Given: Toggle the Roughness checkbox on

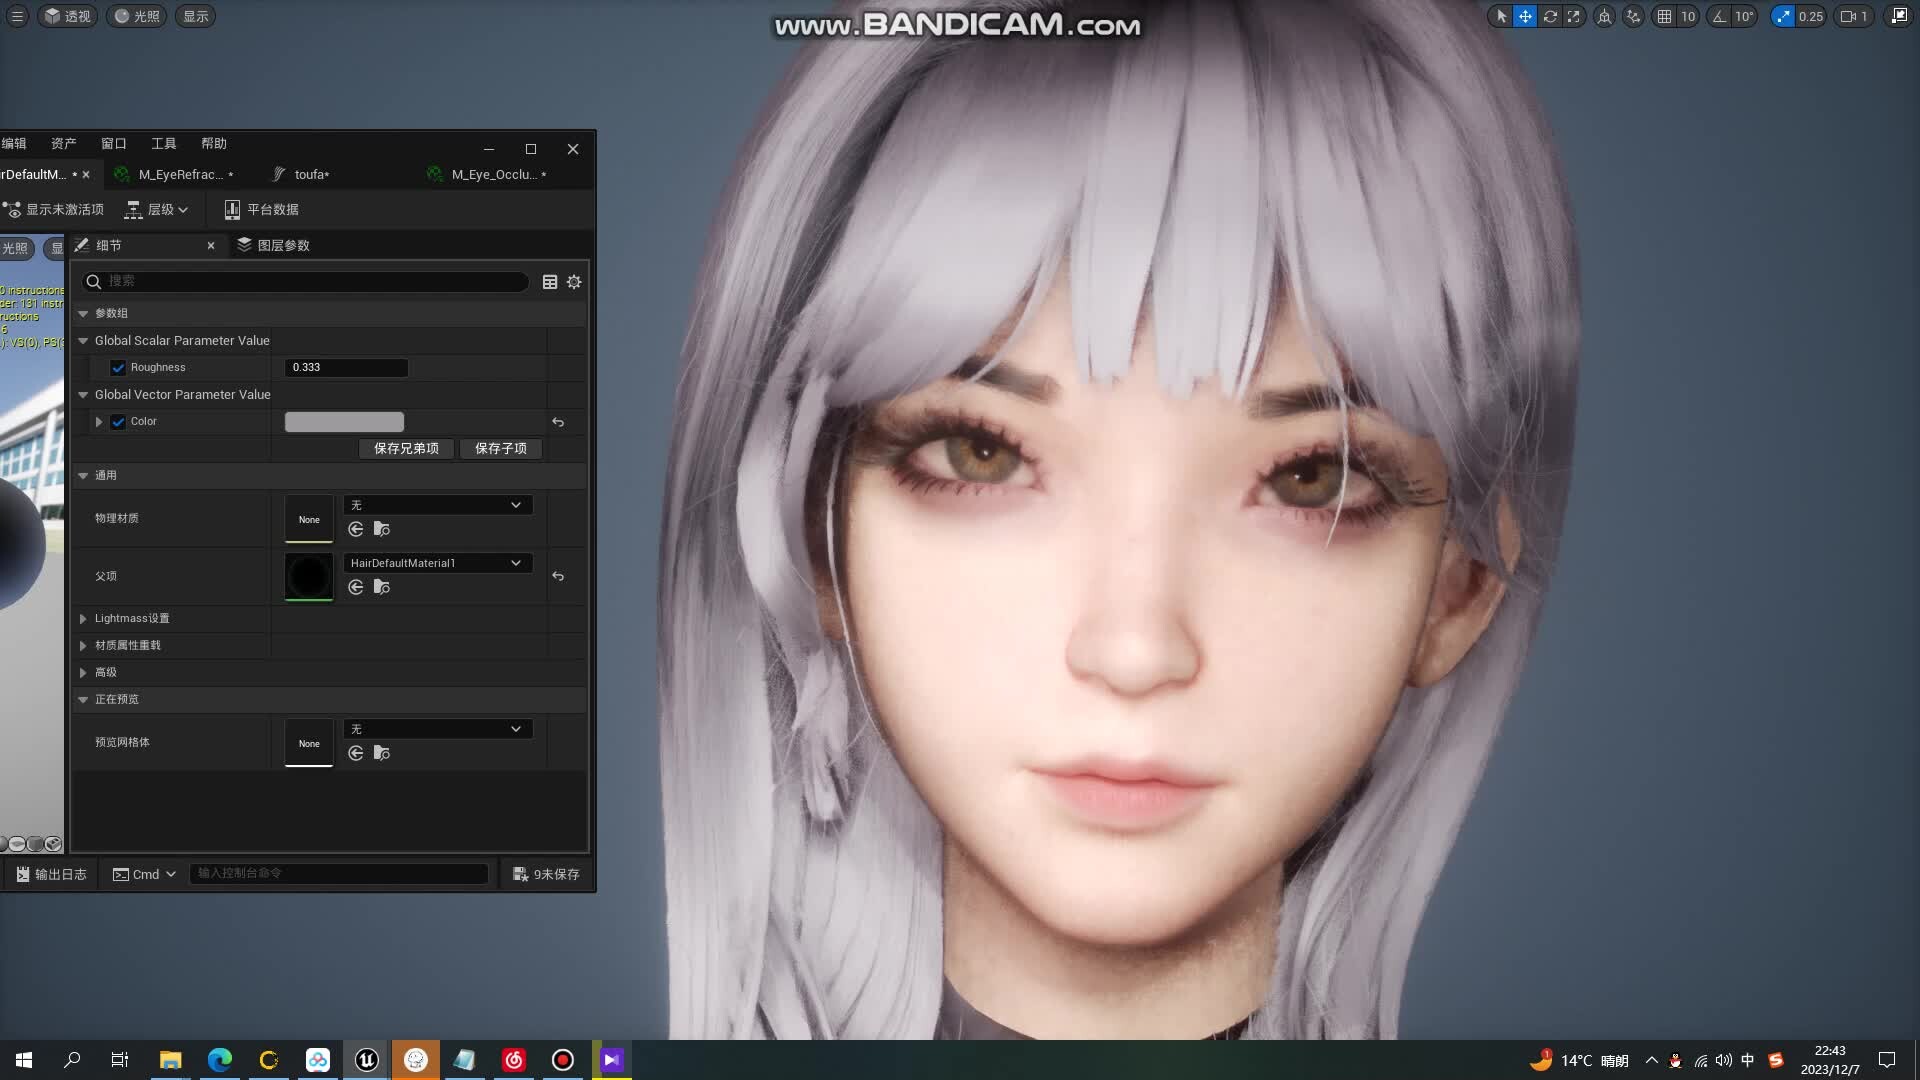Looking at the screenshot, I should tap(117, 367).
